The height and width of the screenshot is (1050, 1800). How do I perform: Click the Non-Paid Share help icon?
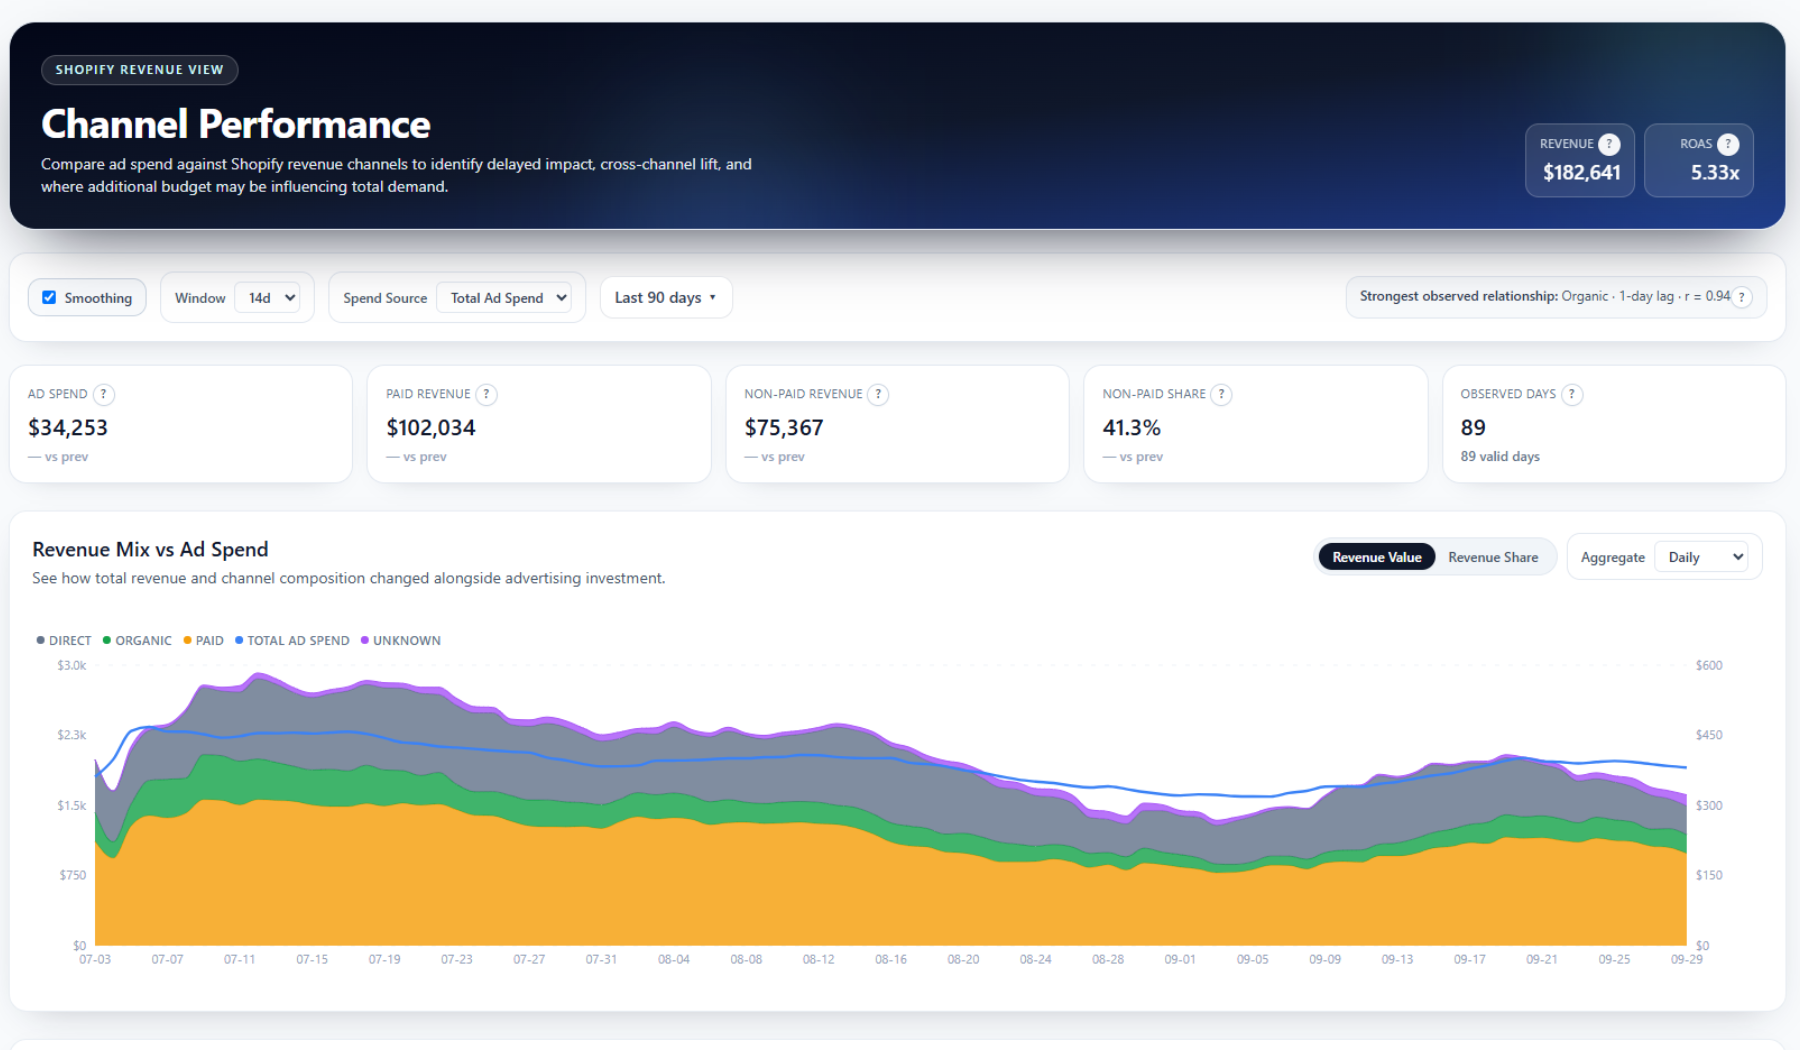click(1221, 394)
